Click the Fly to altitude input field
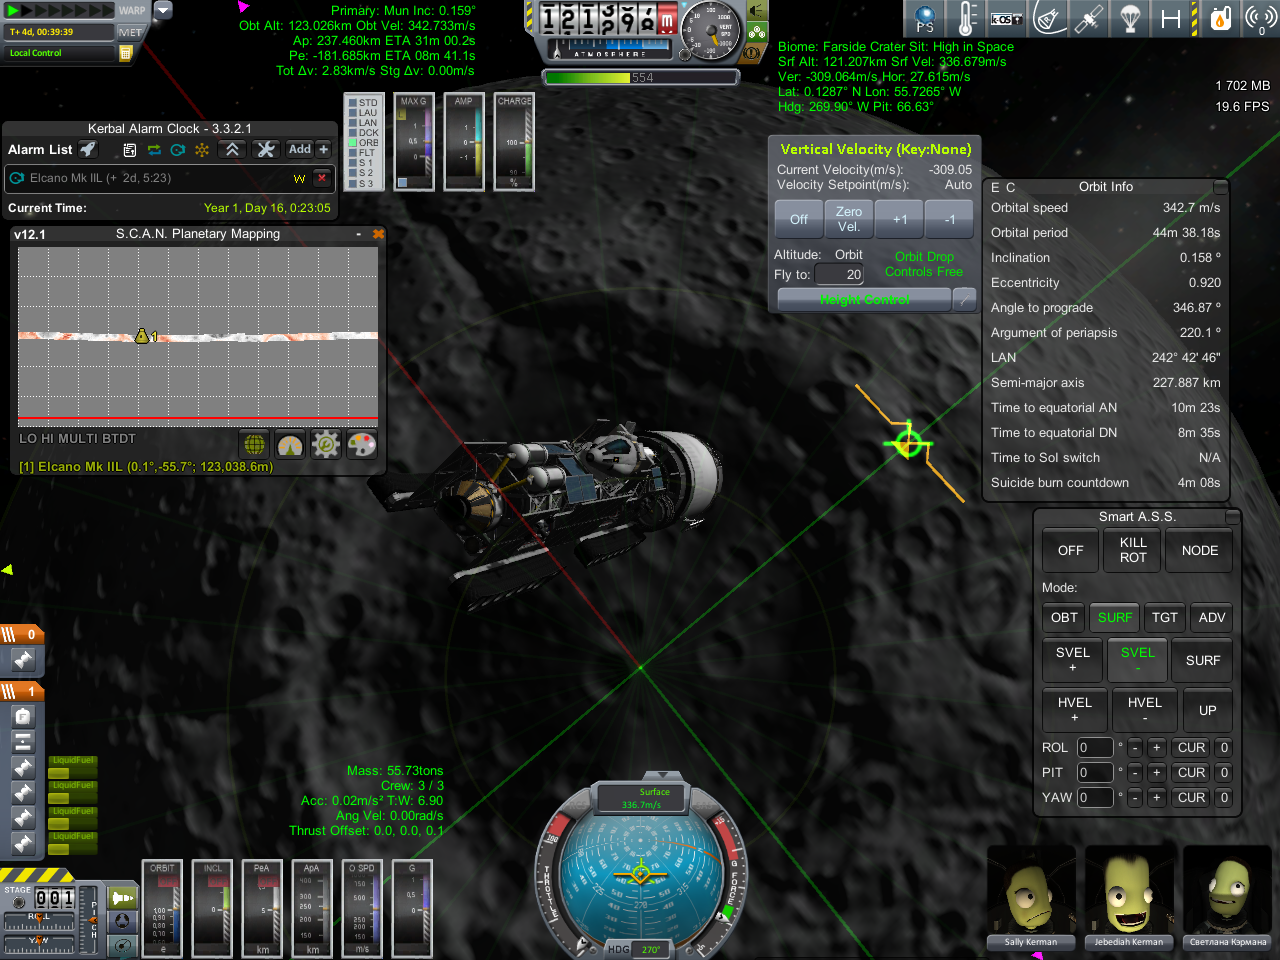 coord(839,274)
